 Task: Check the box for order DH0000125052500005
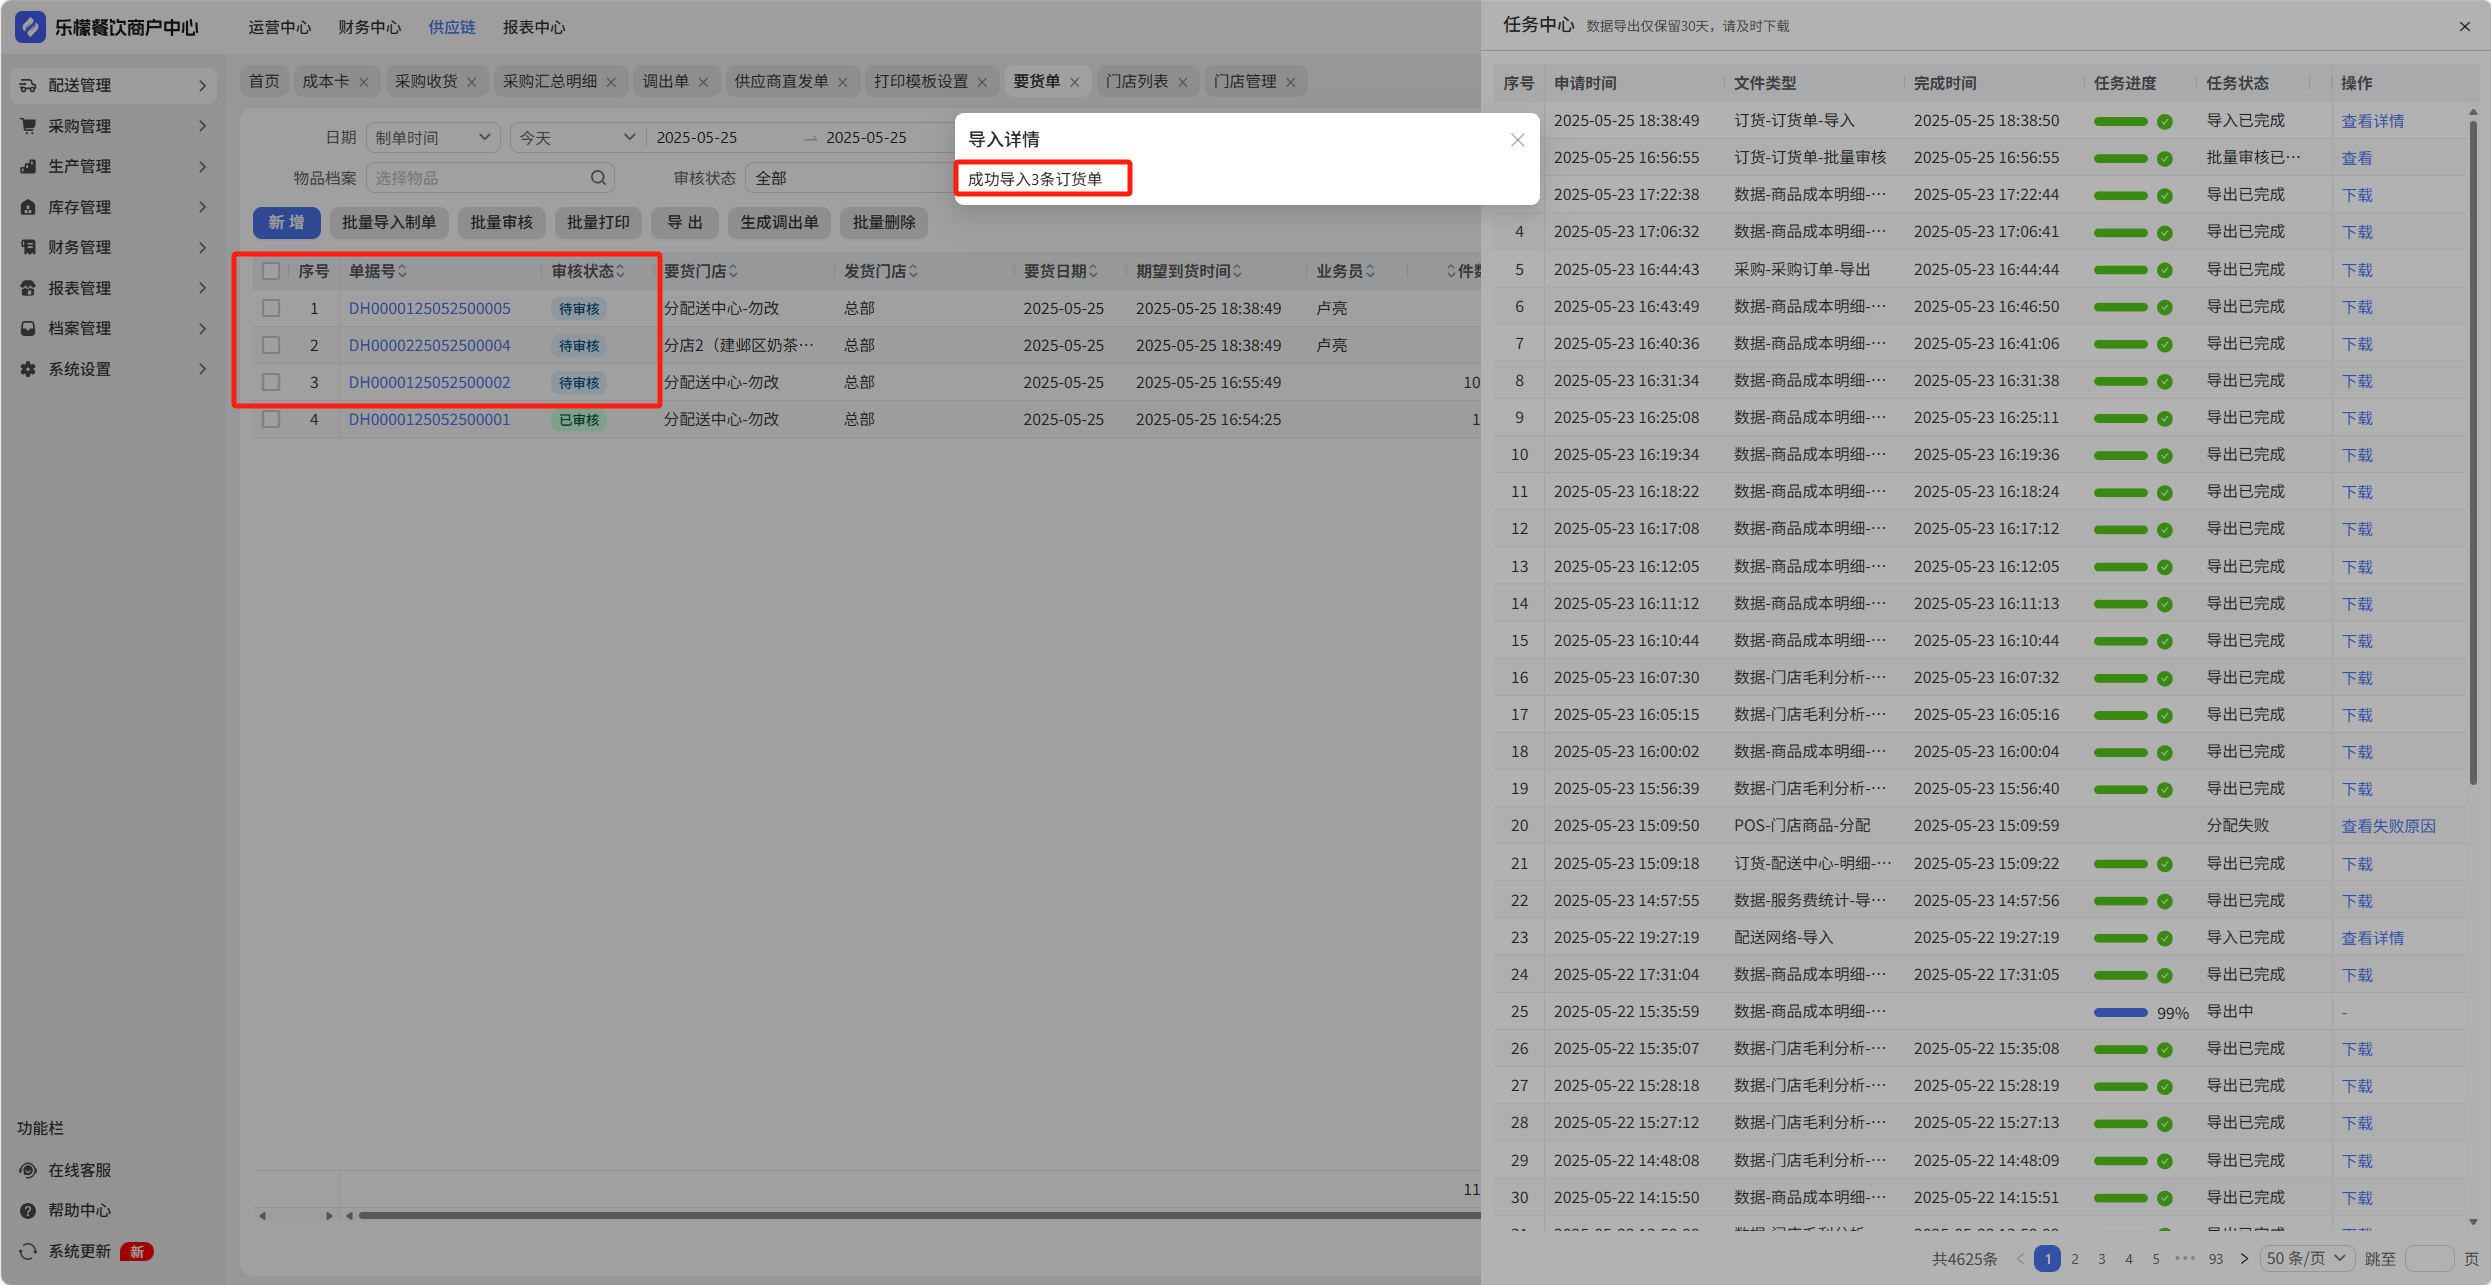click(x=271, y=308)
